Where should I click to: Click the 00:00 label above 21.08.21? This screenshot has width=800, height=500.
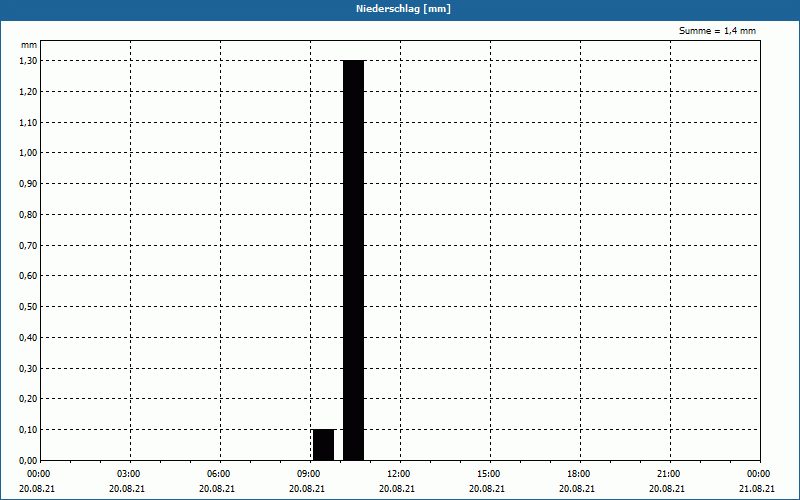pyautogui.click(x=759, y=474)
